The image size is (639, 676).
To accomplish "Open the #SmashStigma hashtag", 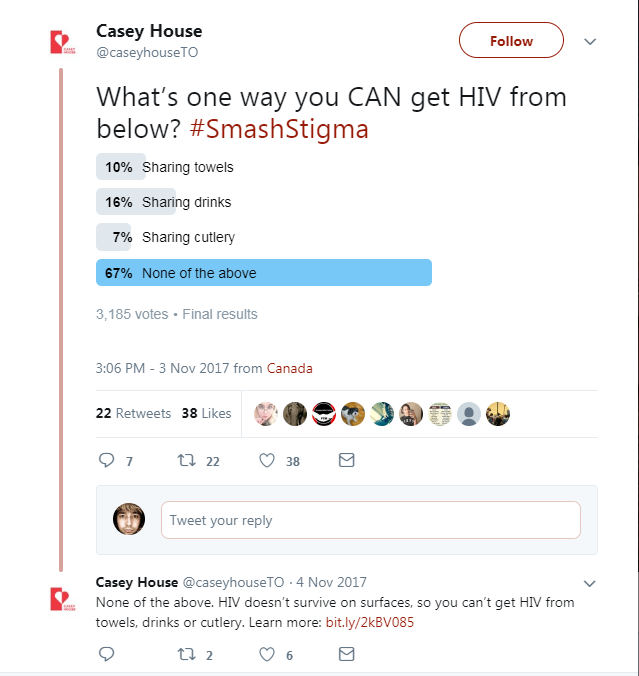I will 279,129.
